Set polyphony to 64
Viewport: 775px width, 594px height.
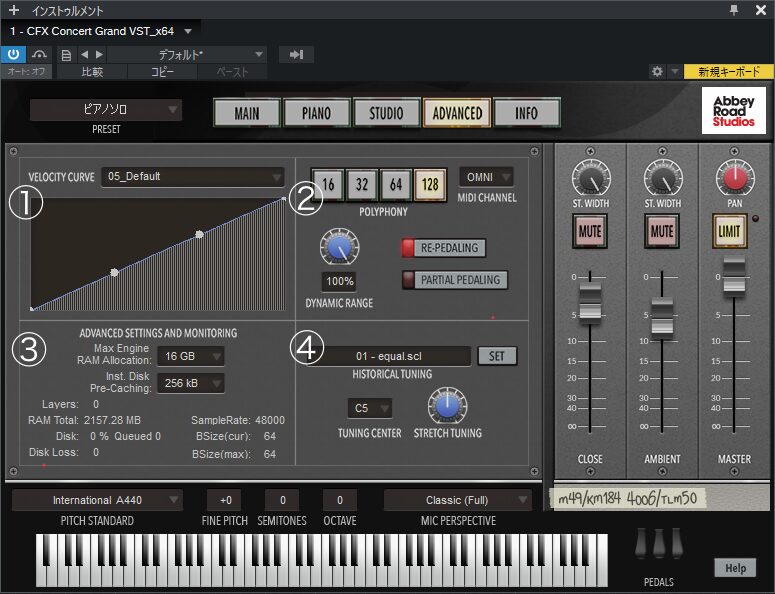(396, 185)
